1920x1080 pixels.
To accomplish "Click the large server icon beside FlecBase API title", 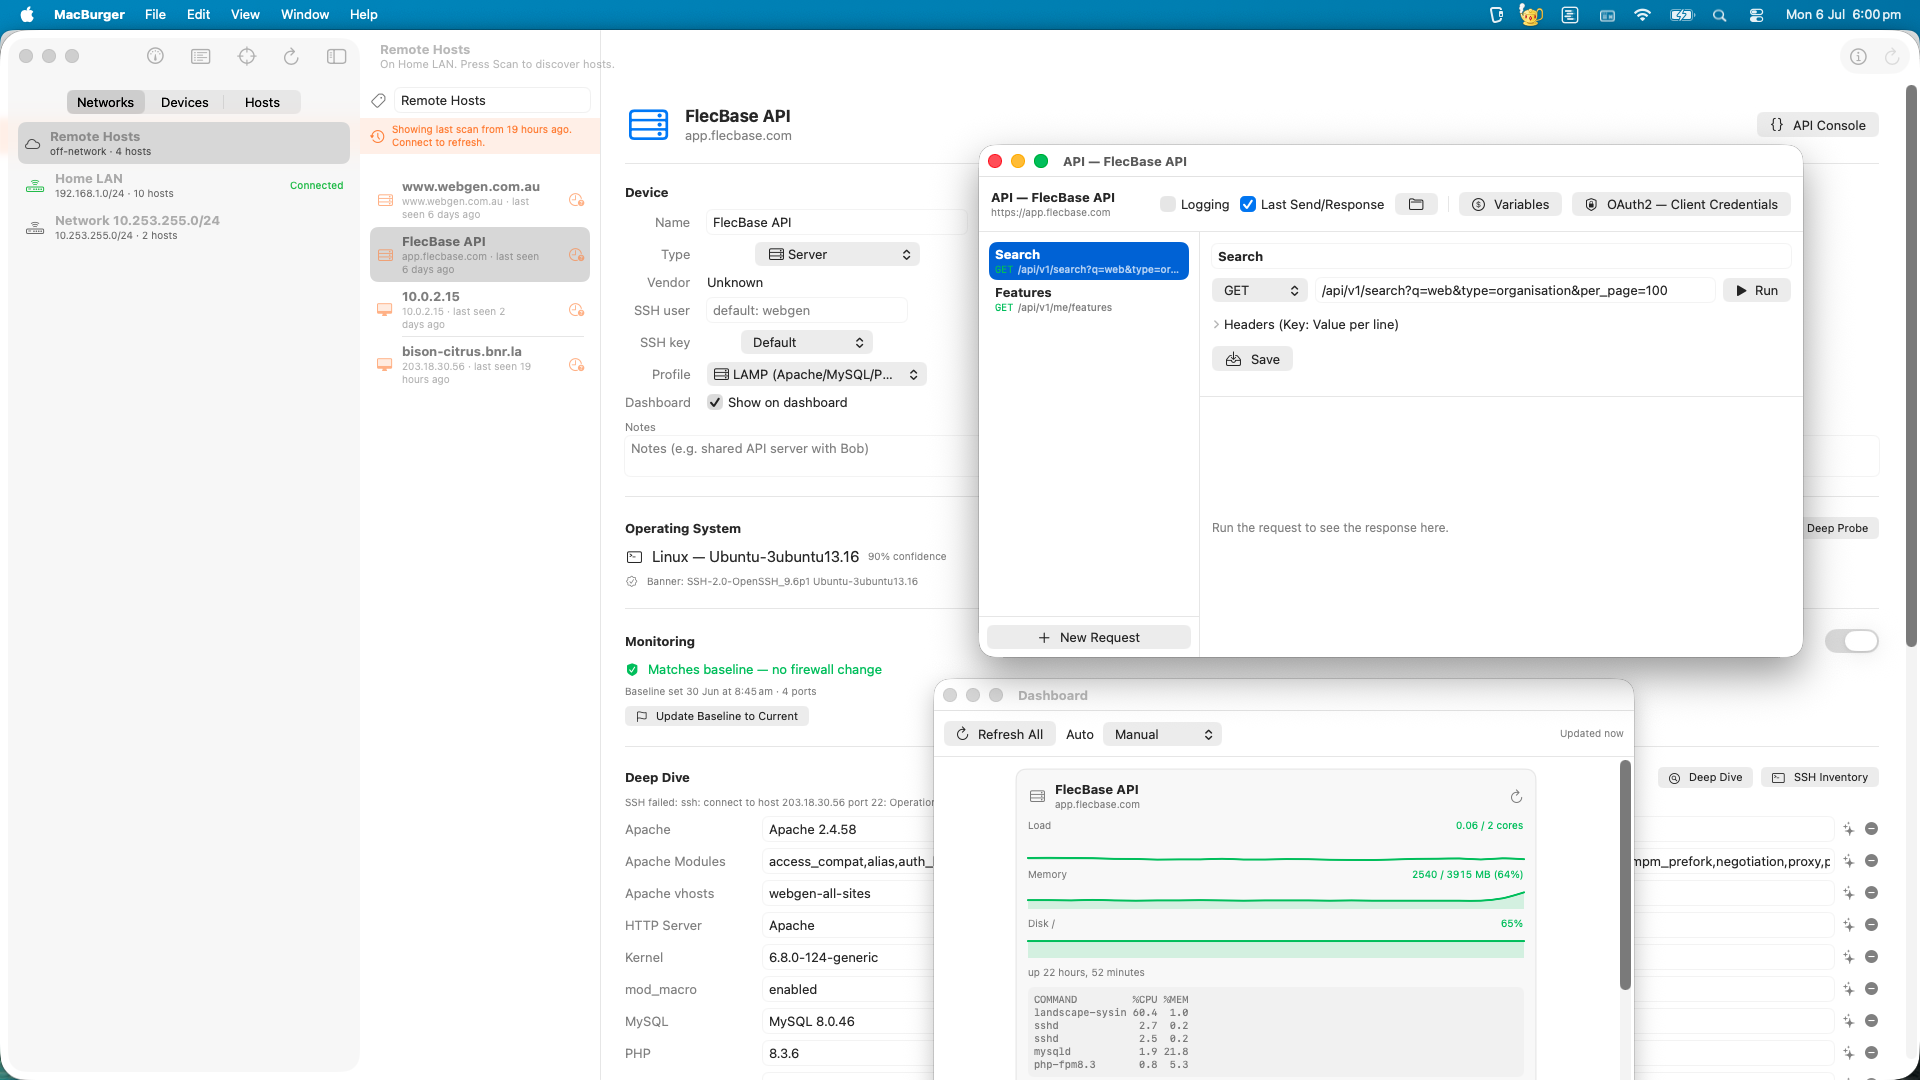I will (x=648, y=125).
